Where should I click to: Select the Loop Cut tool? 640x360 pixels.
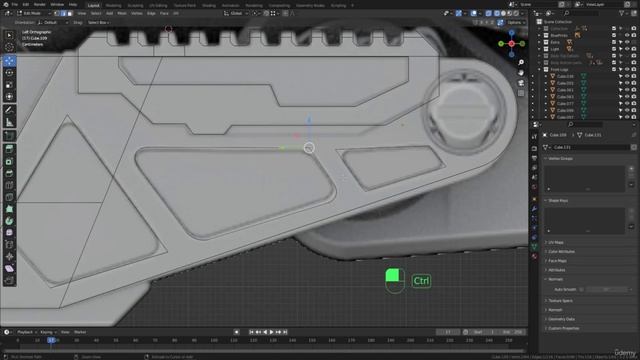click(9, 185)
